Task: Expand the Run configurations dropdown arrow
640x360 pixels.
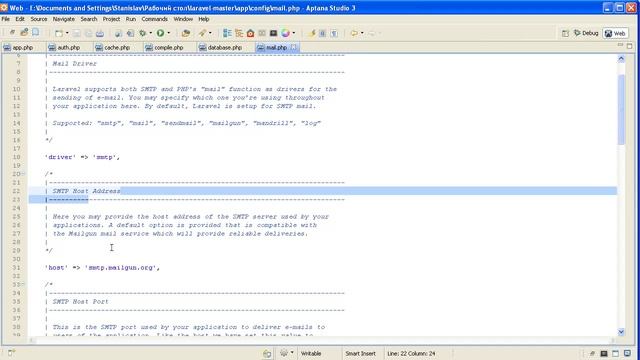Action: (x=169, y=33)
